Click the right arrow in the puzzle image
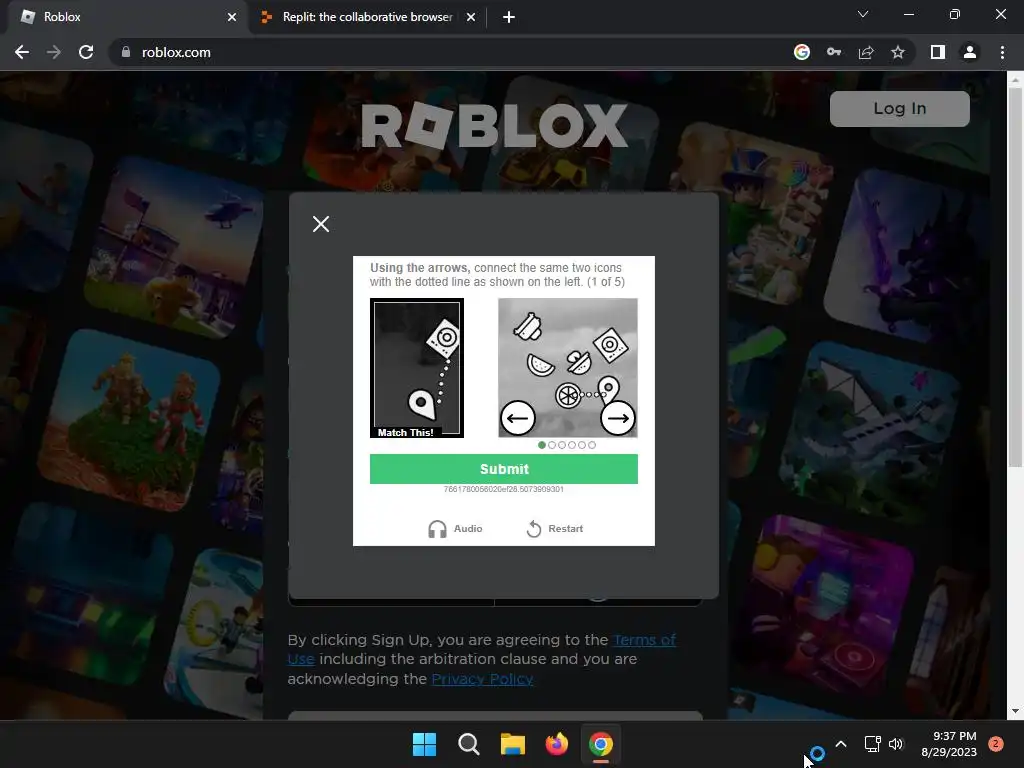The width and height of the screenshot is (1024, 768). point(618,418)
